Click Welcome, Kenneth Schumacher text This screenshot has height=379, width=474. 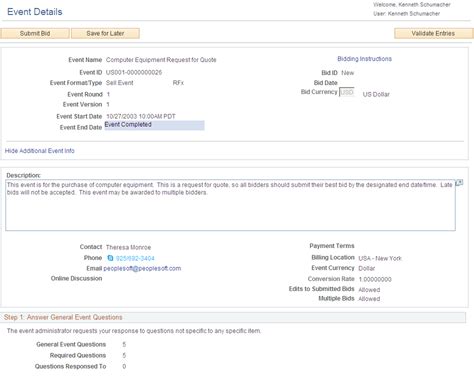pos(412,5)
